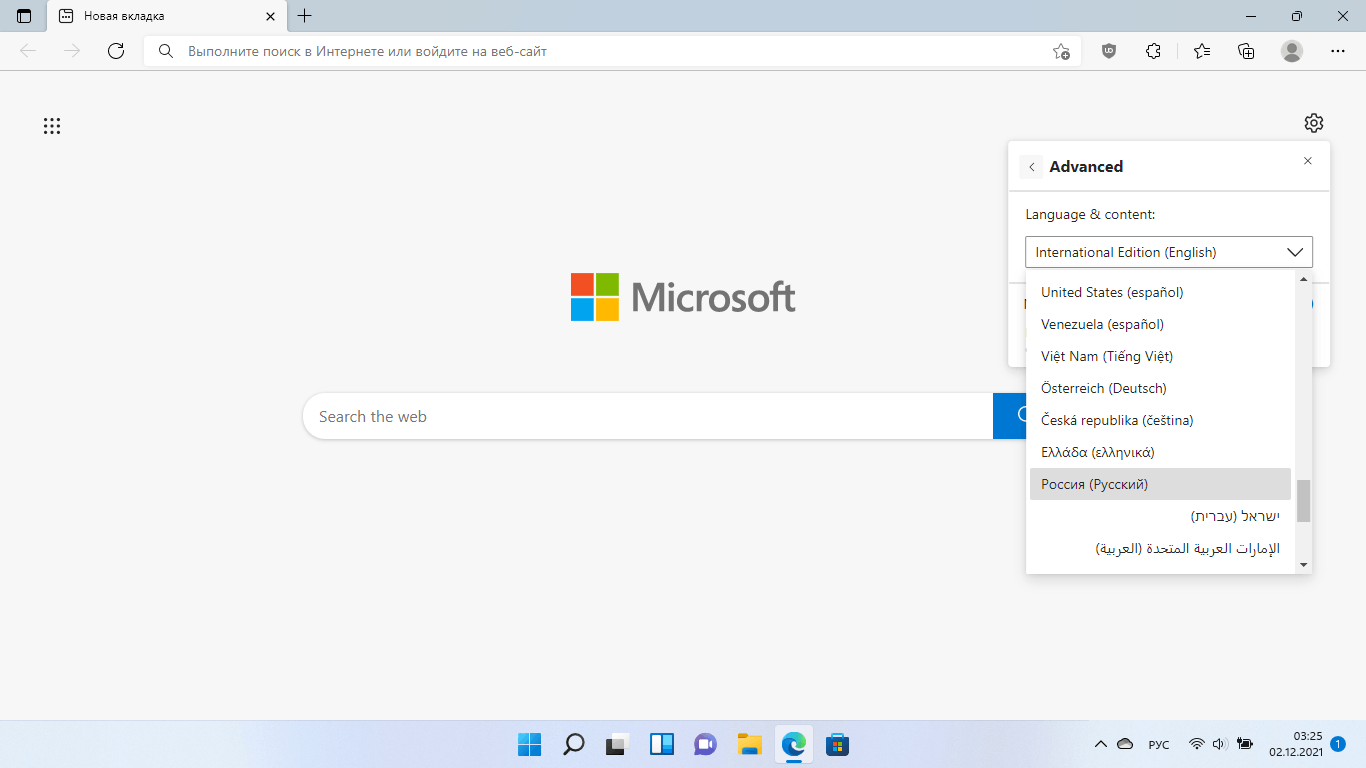The width and height of the screenshot is (1366, 768).
Task: Open the clock and date 03:25
Action: (x=1295, y=743)
